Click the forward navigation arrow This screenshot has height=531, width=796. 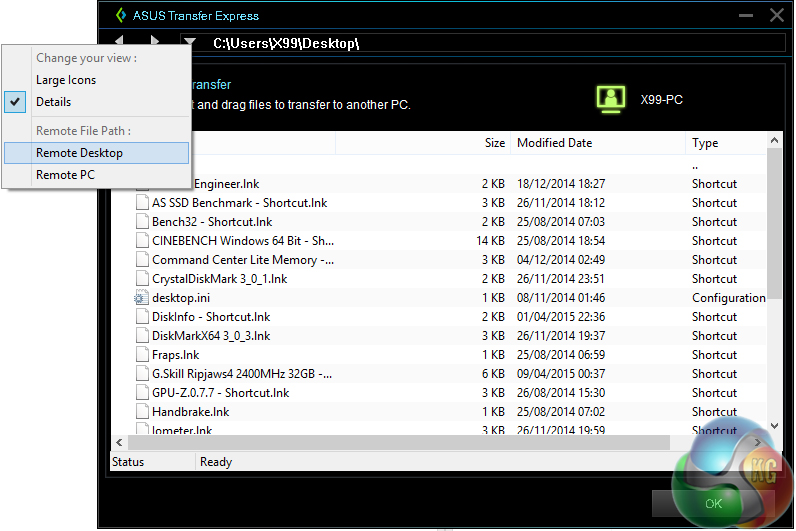pyautogui.click(x=155, y=41)
